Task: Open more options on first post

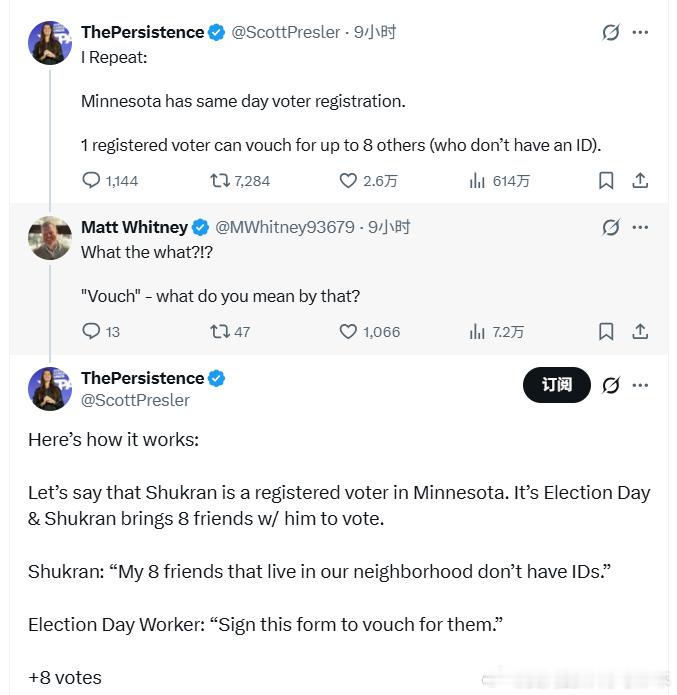Action: point(640,33)
